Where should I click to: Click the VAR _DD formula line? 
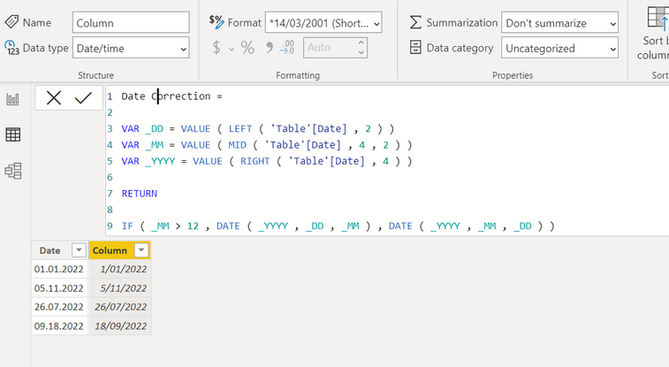coord(258,128)
